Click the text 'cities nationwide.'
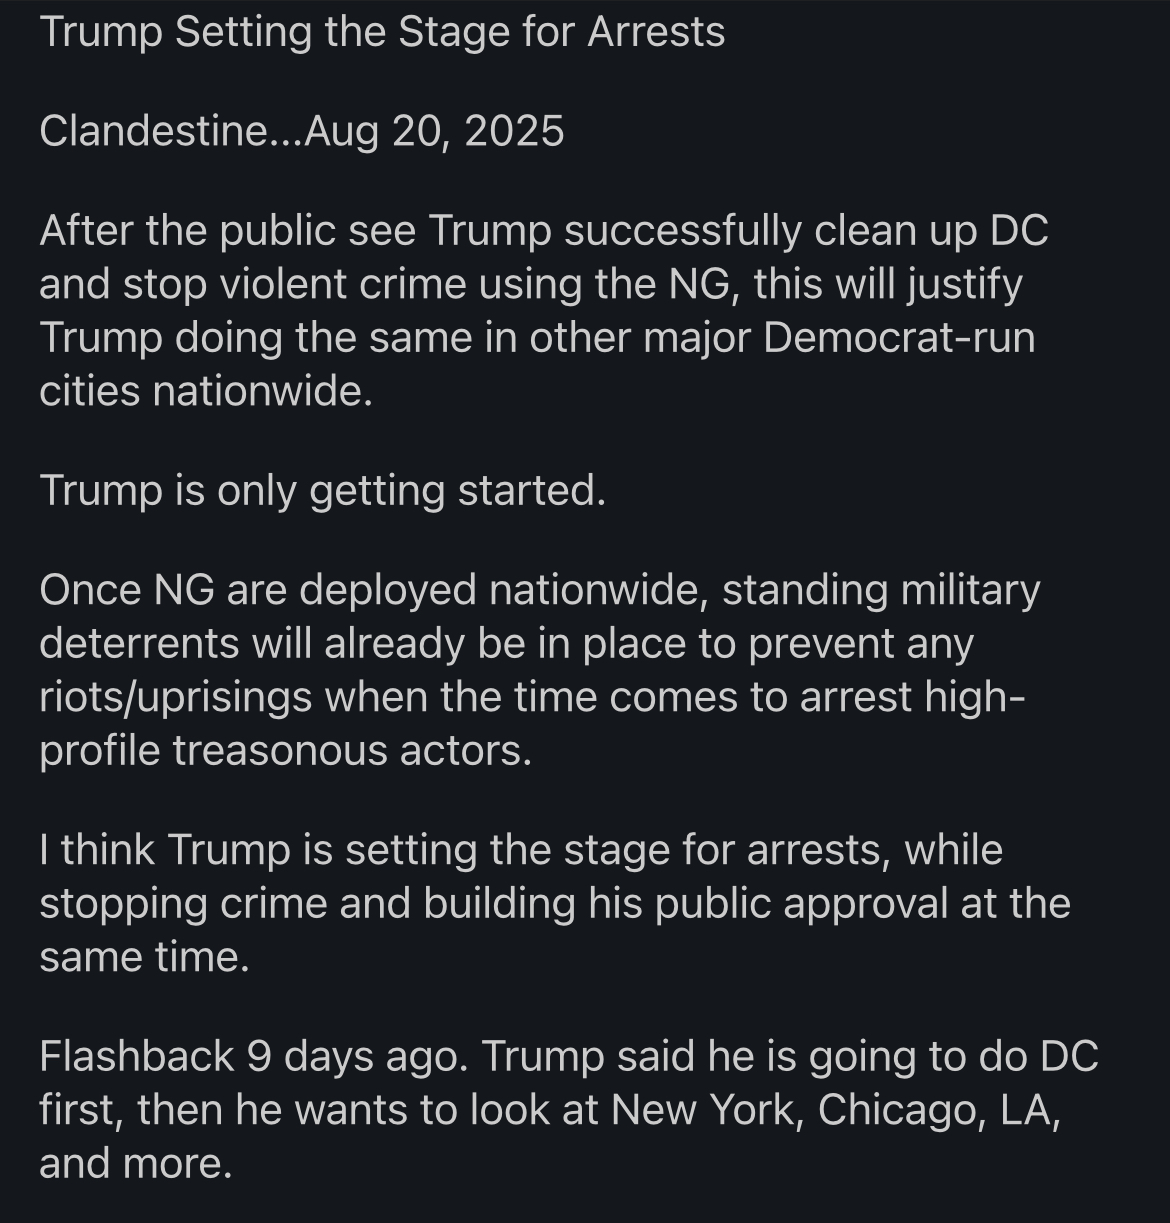The height and width of the screenshot is (1223, 1170). 206,390
